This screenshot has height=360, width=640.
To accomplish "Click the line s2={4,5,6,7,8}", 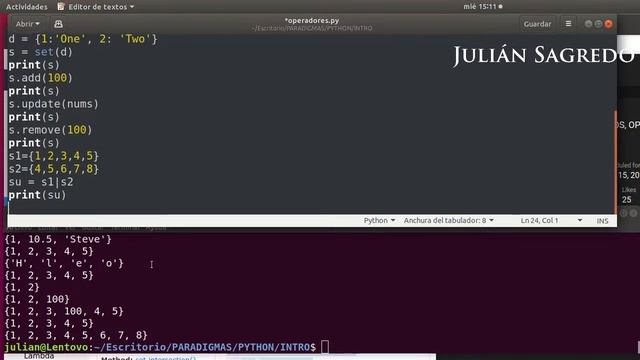I will tap(53, 169).
